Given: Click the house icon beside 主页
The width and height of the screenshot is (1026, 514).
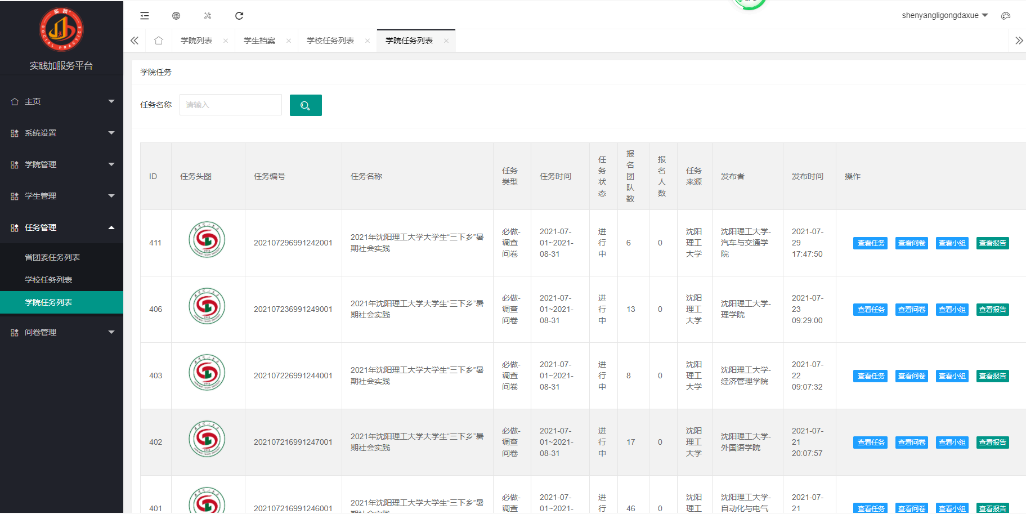Looking at the screenshot, I should [x=14, y=102].
